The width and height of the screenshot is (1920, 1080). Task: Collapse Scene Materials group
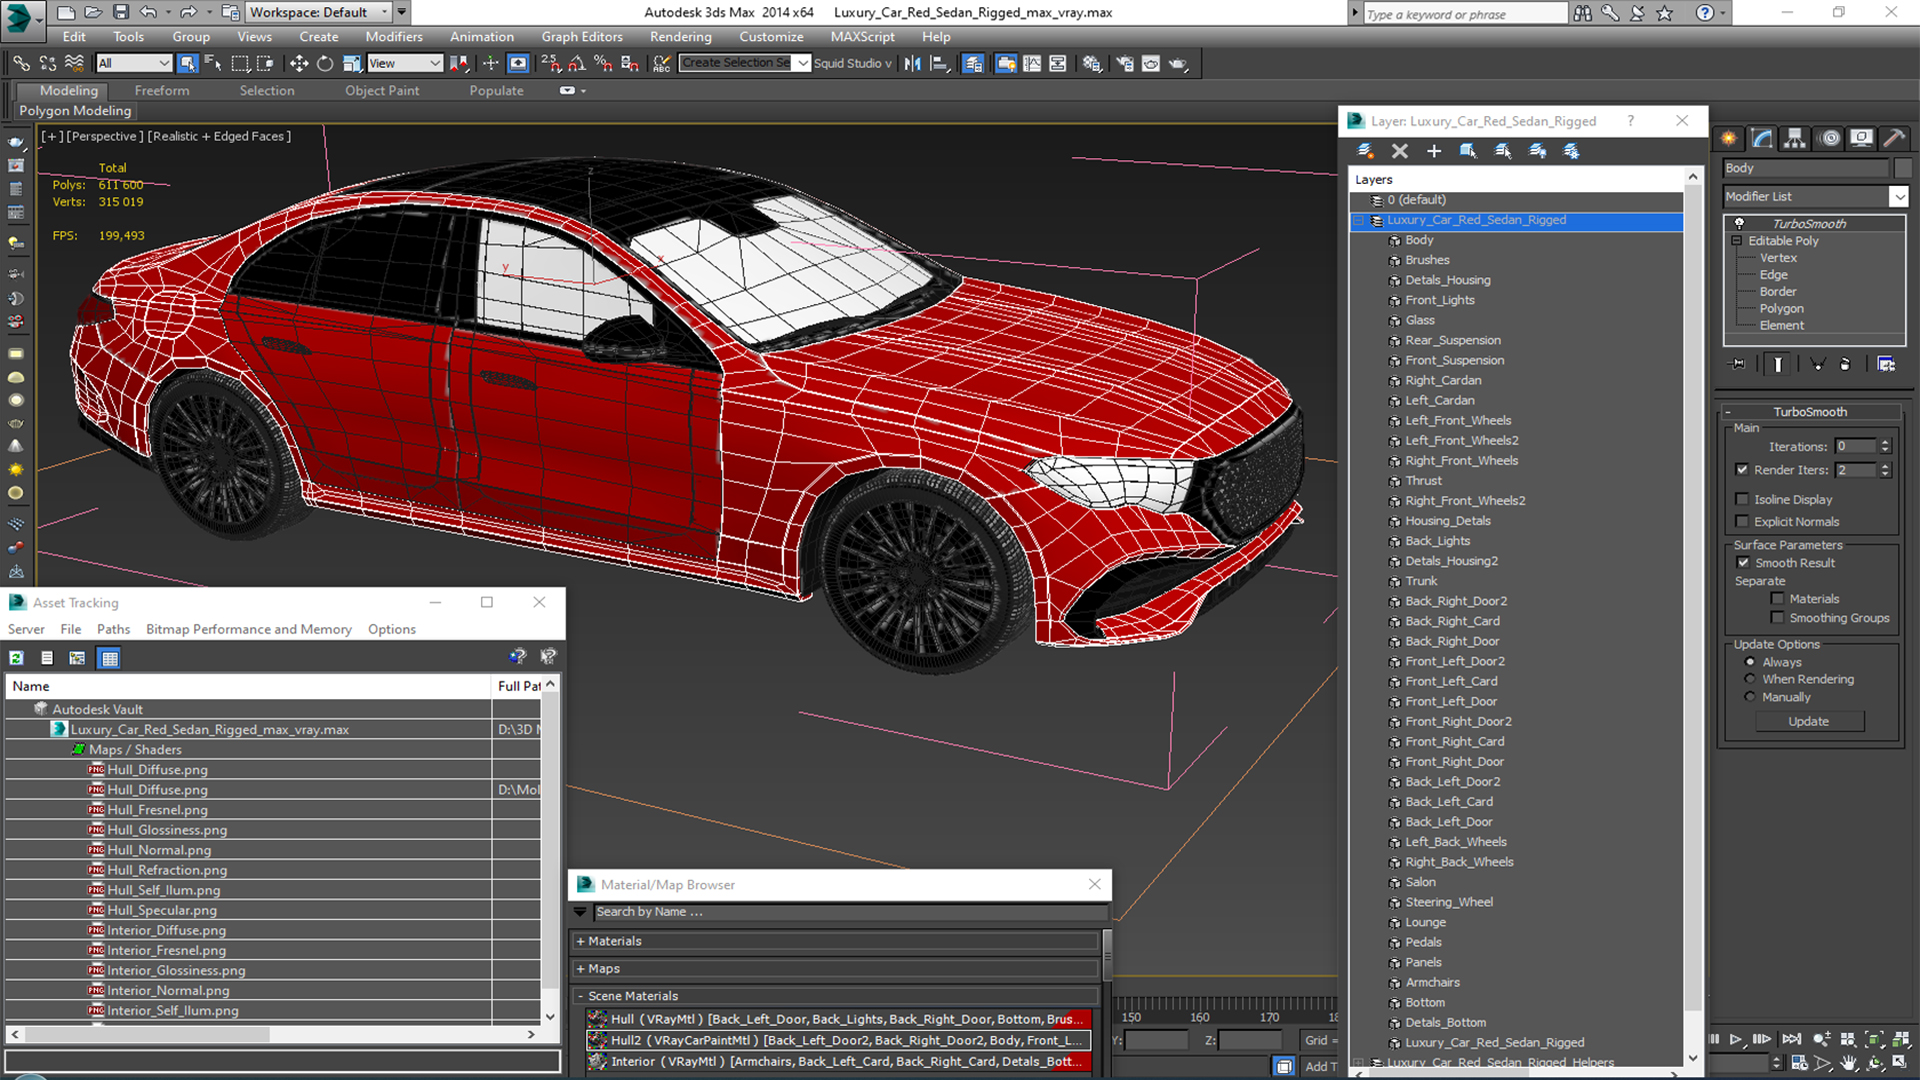[580, 996]
